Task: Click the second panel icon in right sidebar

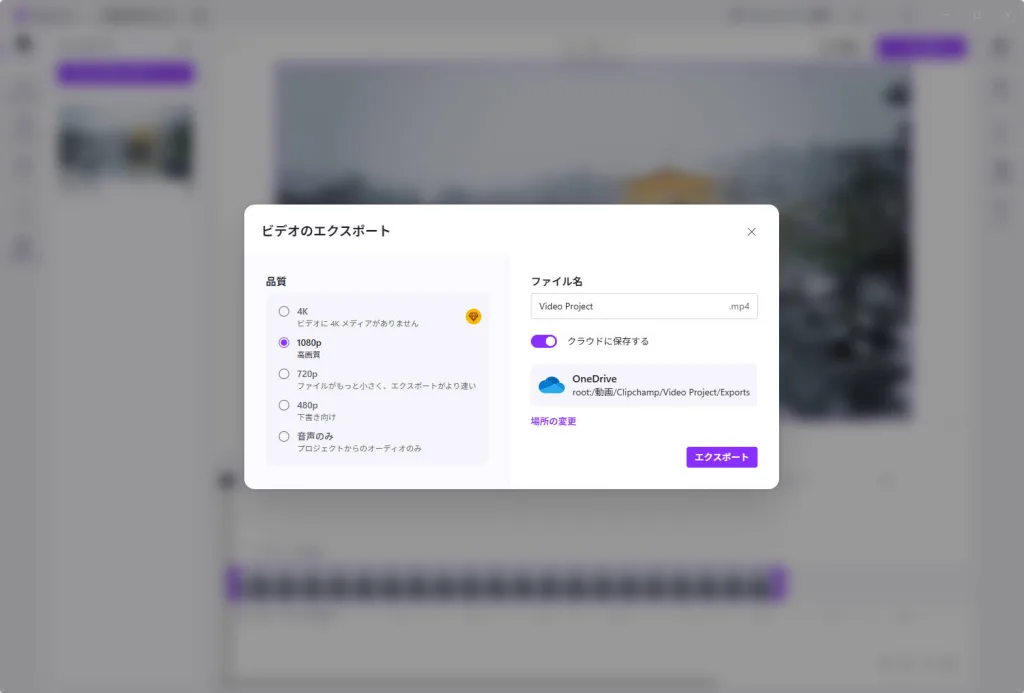Action: click(999, 90)
